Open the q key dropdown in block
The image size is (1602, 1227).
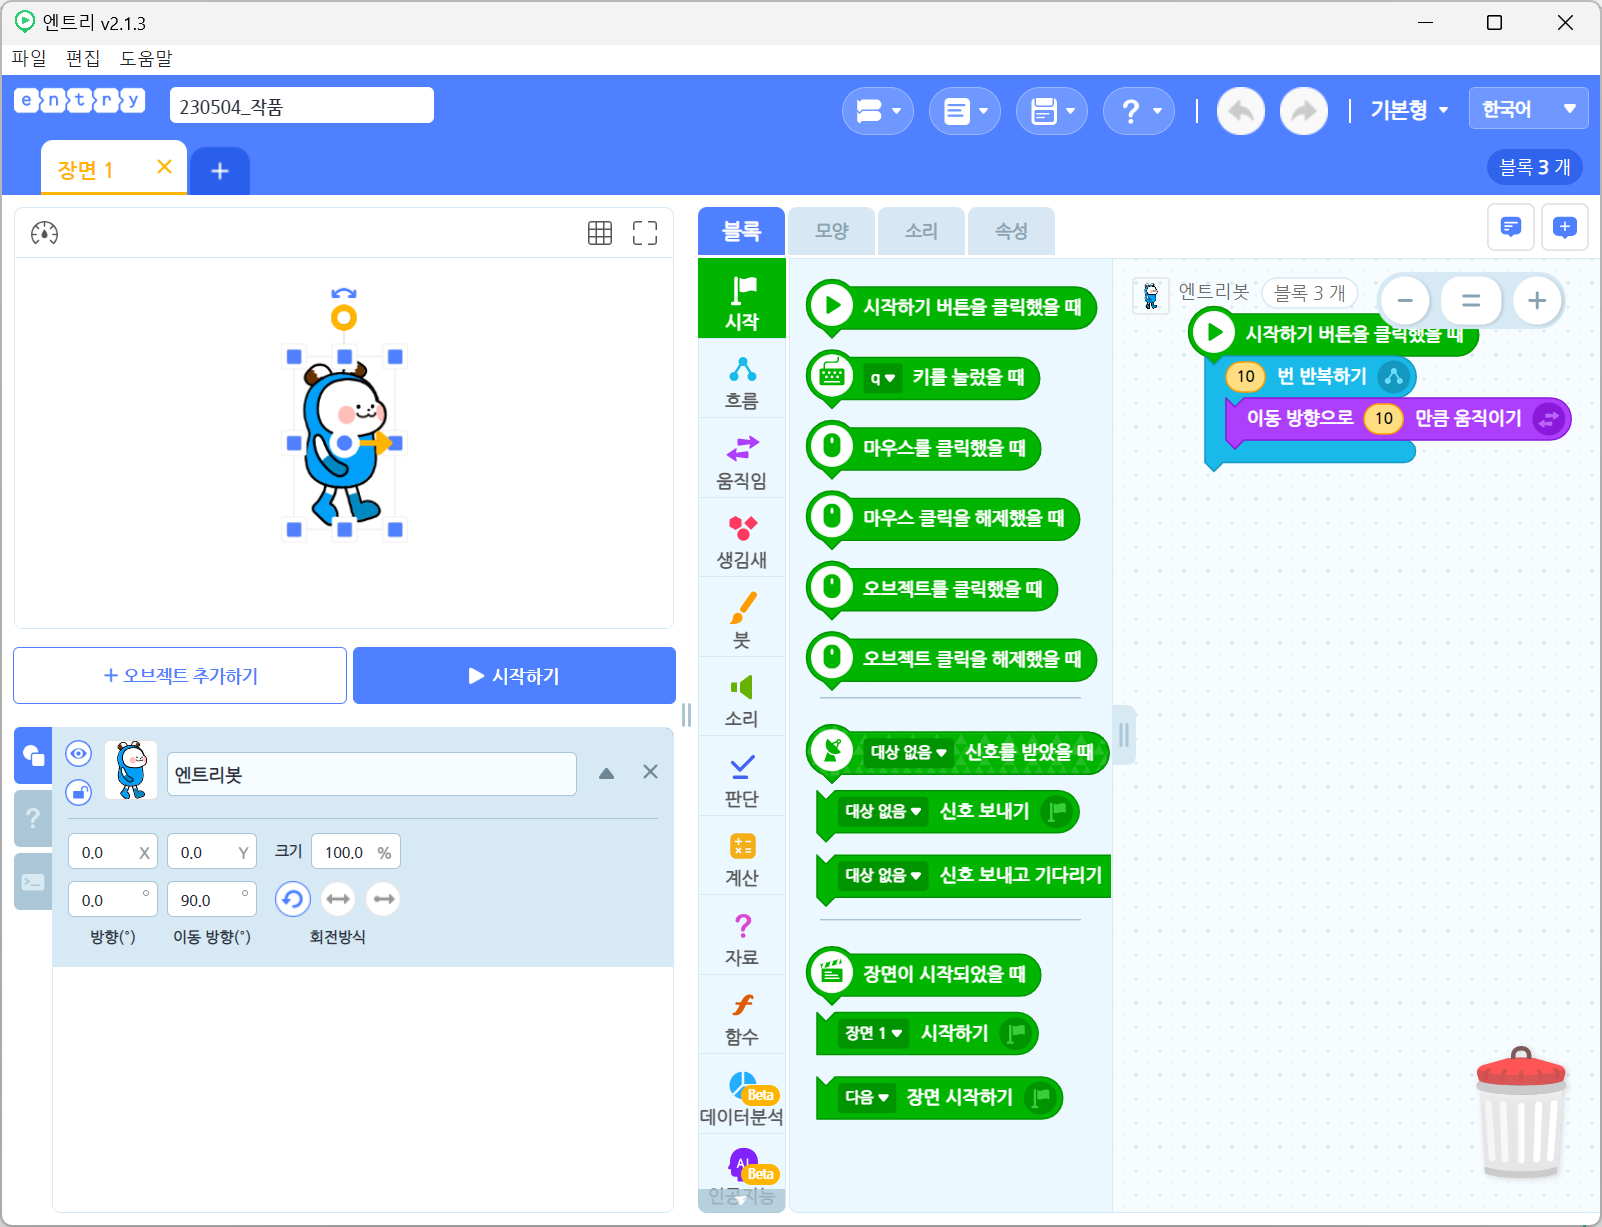point(882,378)
